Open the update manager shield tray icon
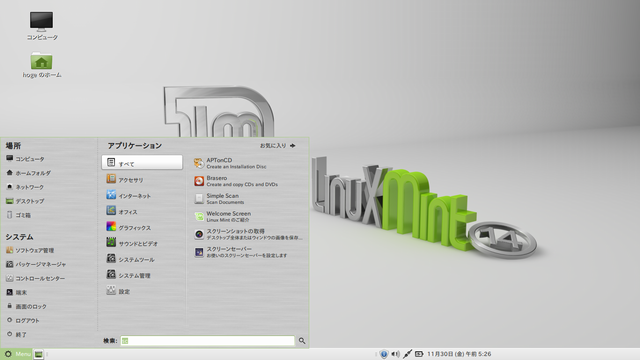640x360 pixels. pos(384,354)
